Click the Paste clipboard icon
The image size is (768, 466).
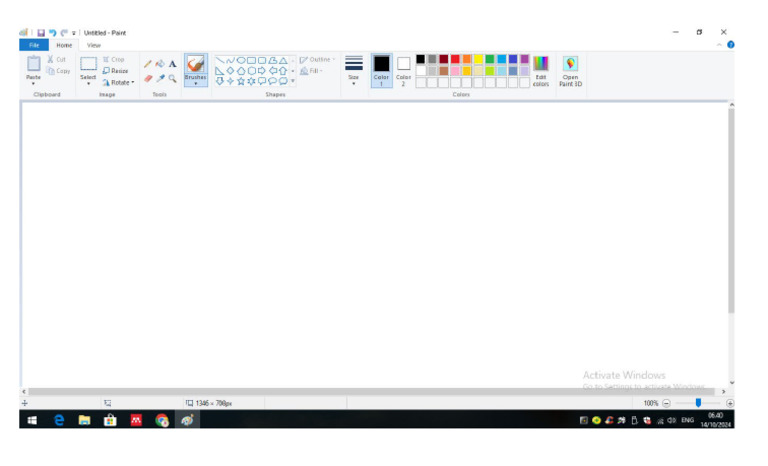coord(34,64)
